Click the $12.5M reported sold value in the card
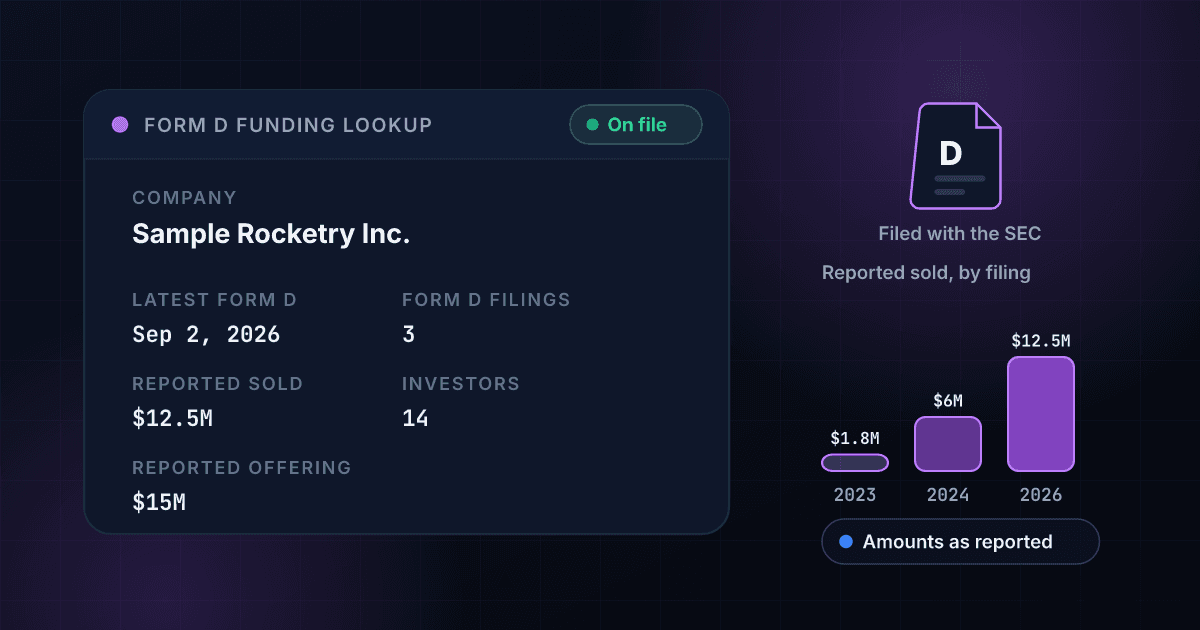The width and height of the screenshot is (1200, 630). pos(172,418)
